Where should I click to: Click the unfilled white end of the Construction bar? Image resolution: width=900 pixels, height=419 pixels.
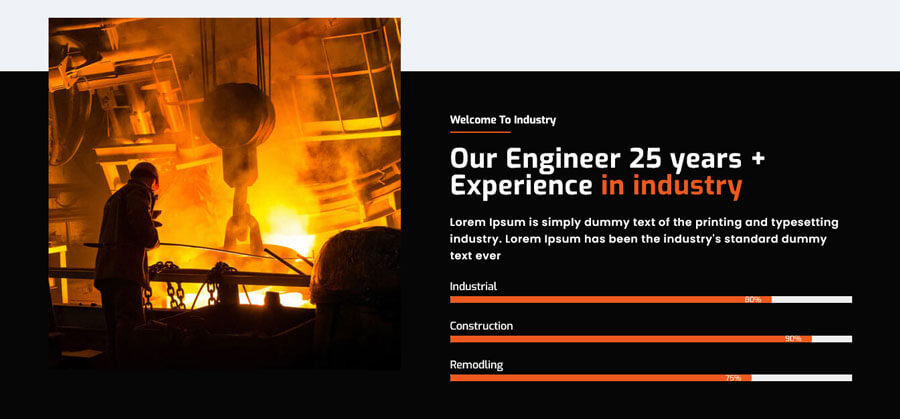tap(832, 339)
